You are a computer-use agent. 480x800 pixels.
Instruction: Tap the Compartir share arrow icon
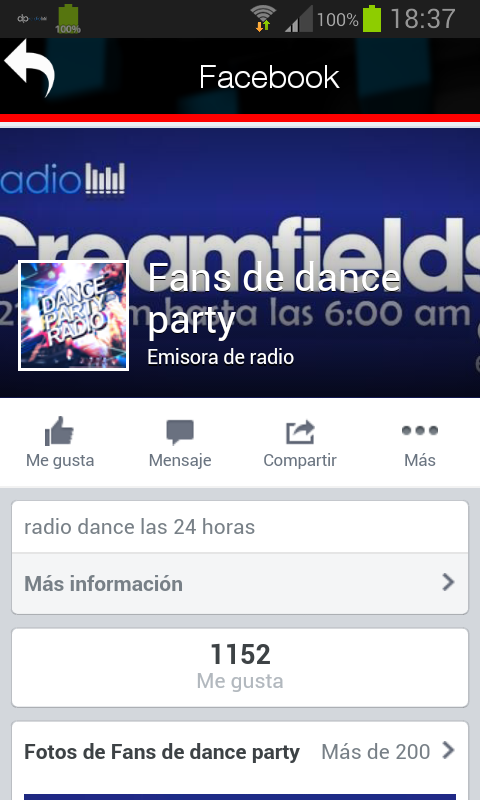300,432
